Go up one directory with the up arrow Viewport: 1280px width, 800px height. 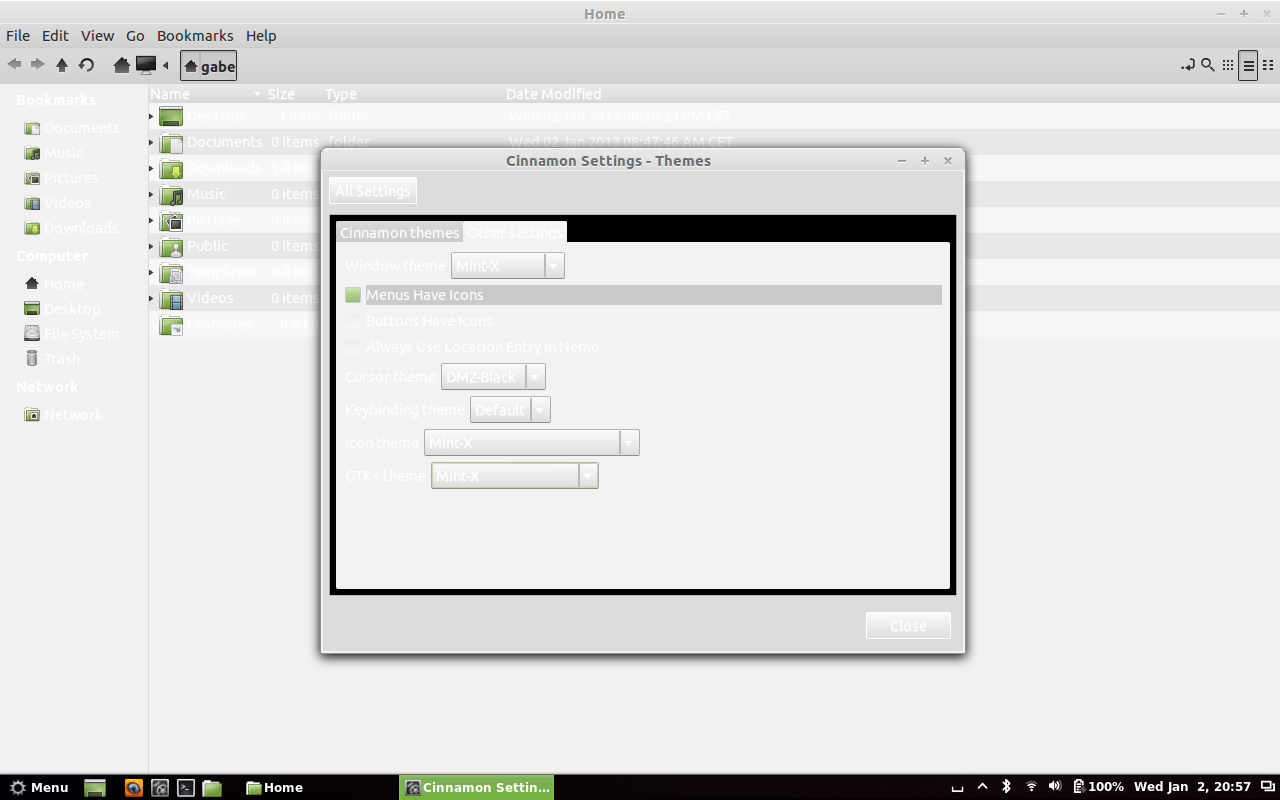(61, 64)
